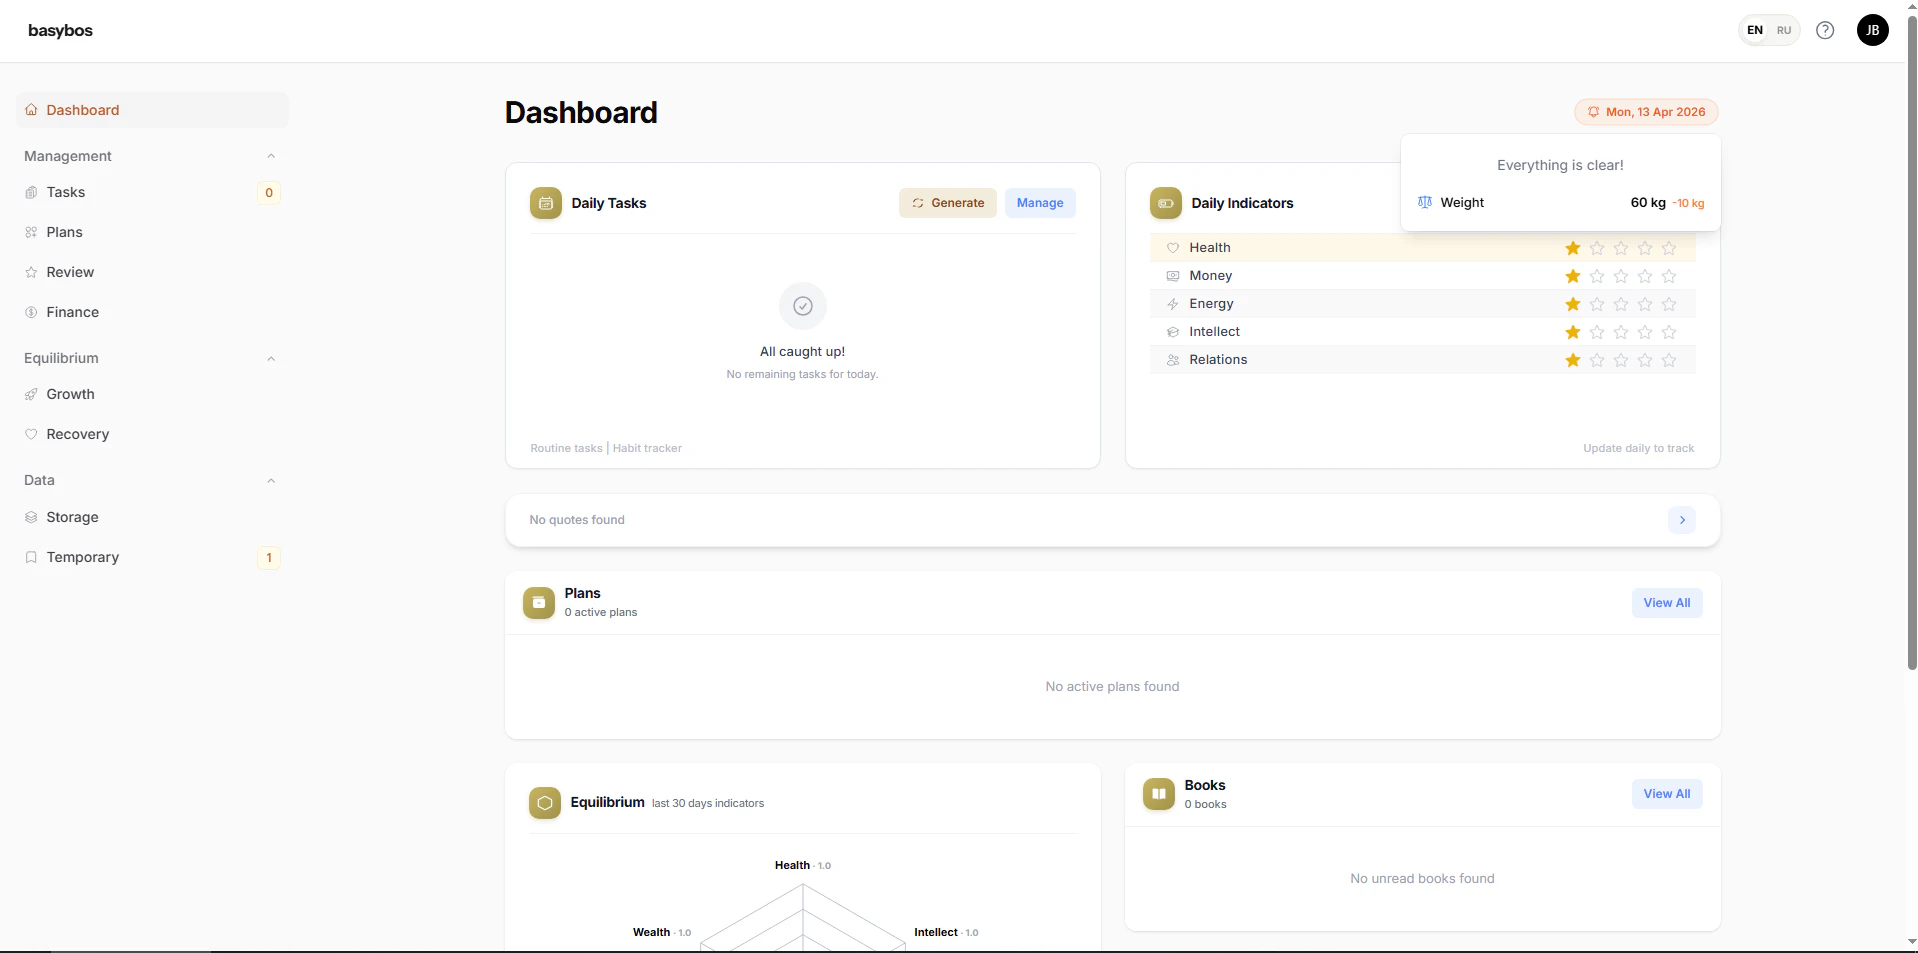Viewport: 1918px width, 953px height.
Task: Open Storage in the sidebar
Action: click(x=152, y=517)
